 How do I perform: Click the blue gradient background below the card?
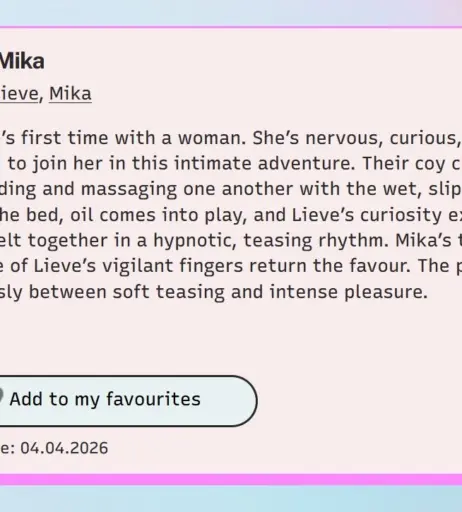pyautogui.click(x=231, y=498)
